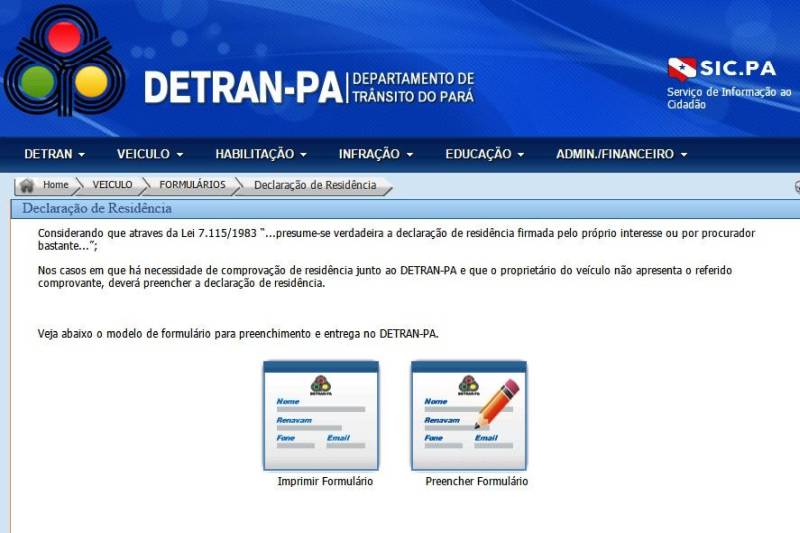Click 'Serviço de Informação ao Cidadão' text
The height and width of the screenshot is (533, 800).
point(729,98)
